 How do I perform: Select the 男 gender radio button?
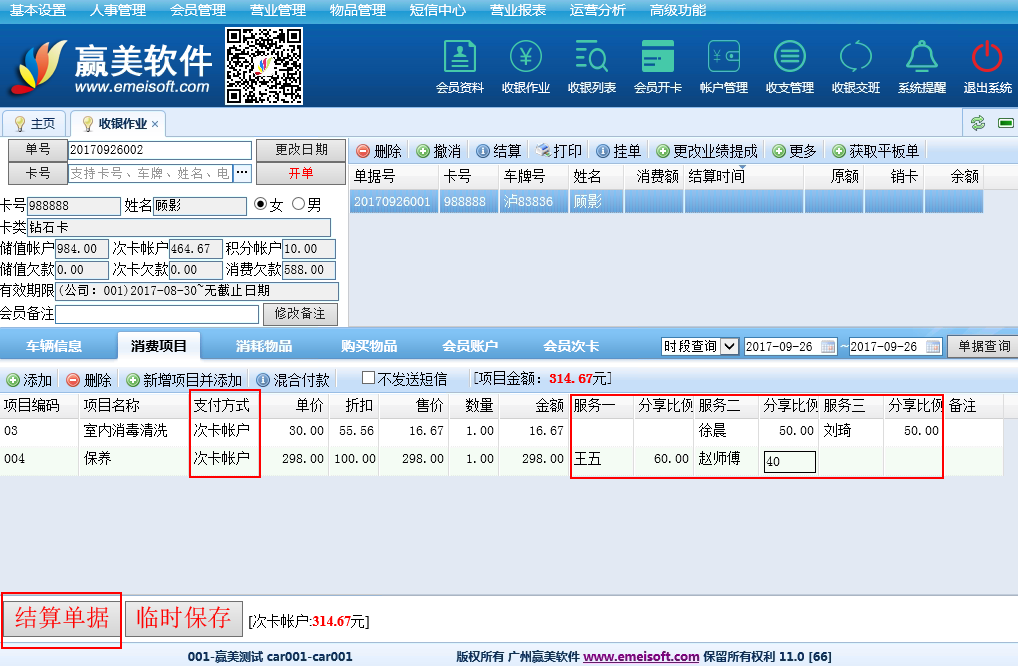pos(299,205)
